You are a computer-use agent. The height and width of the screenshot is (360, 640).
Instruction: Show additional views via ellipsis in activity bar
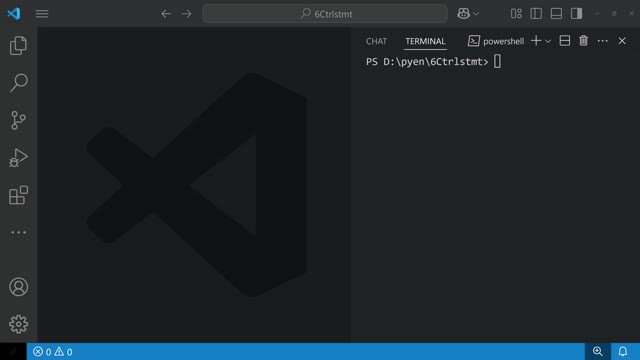tap(18, 232)
